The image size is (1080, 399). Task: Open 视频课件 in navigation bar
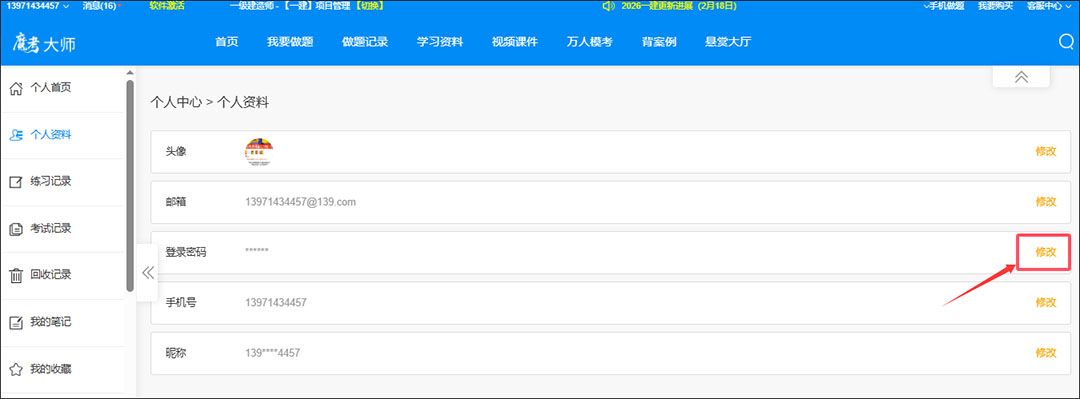click(515, 41)
